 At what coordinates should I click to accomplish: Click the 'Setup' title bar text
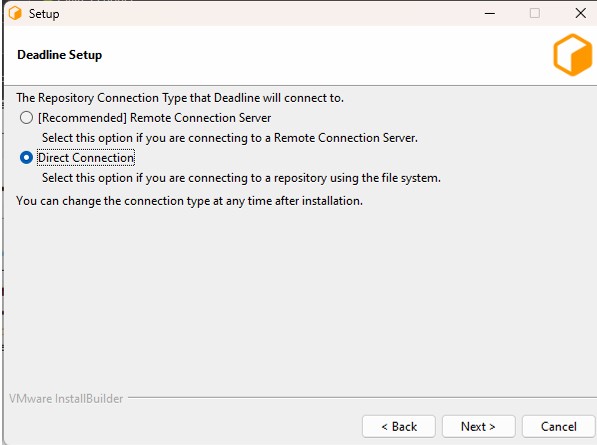[44, 14]
